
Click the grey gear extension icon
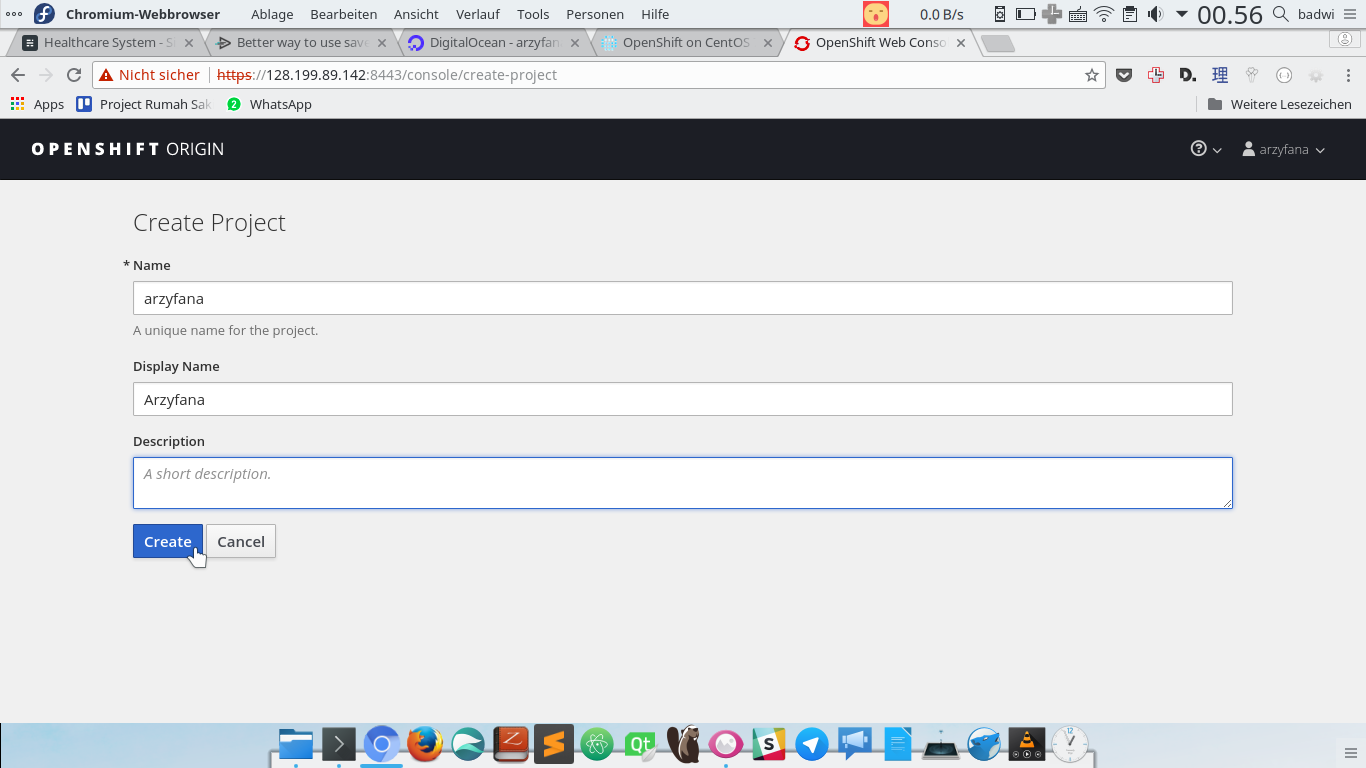point(1316,75)
